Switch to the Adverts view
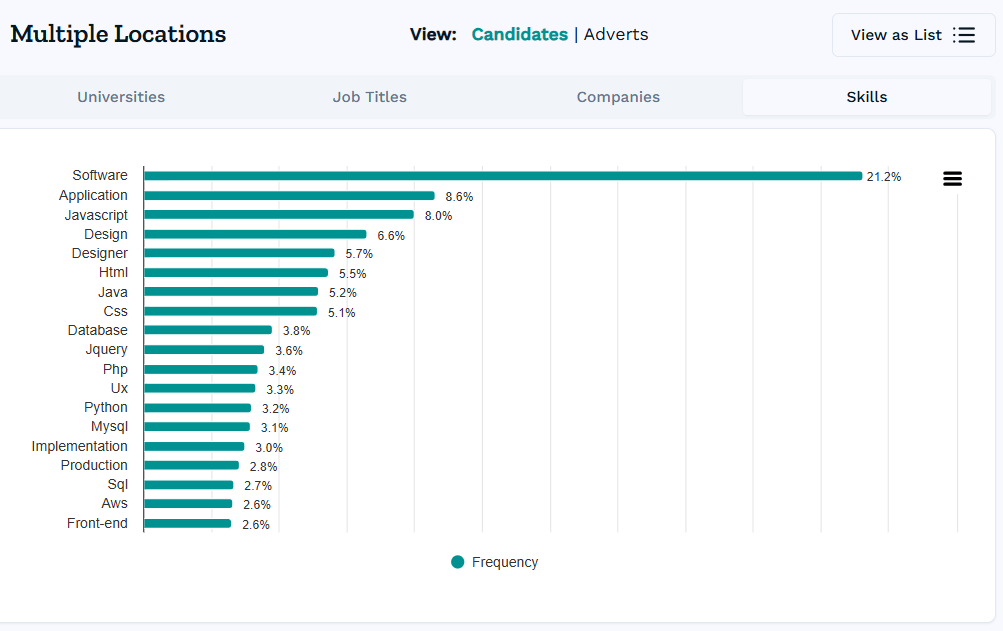The image size is (1003, 631). (615, 34)
